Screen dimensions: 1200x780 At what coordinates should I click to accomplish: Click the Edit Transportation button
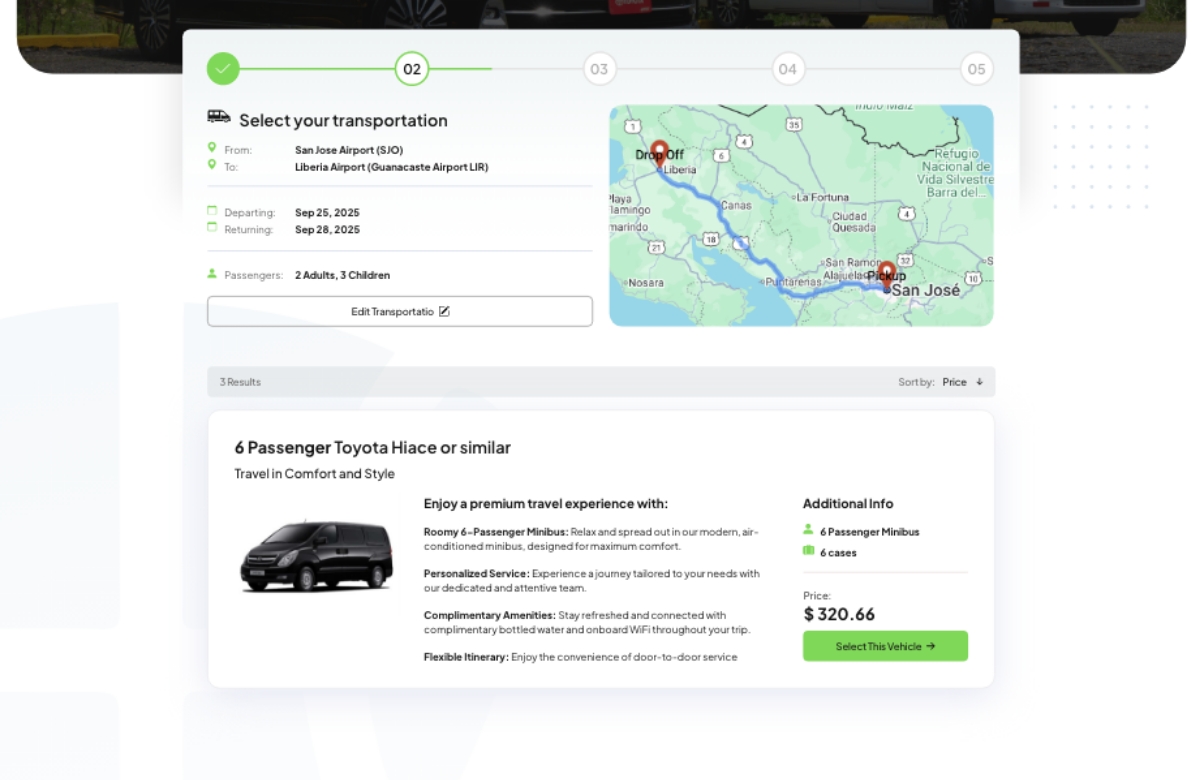pyautogui.click(x=400, y=311)
